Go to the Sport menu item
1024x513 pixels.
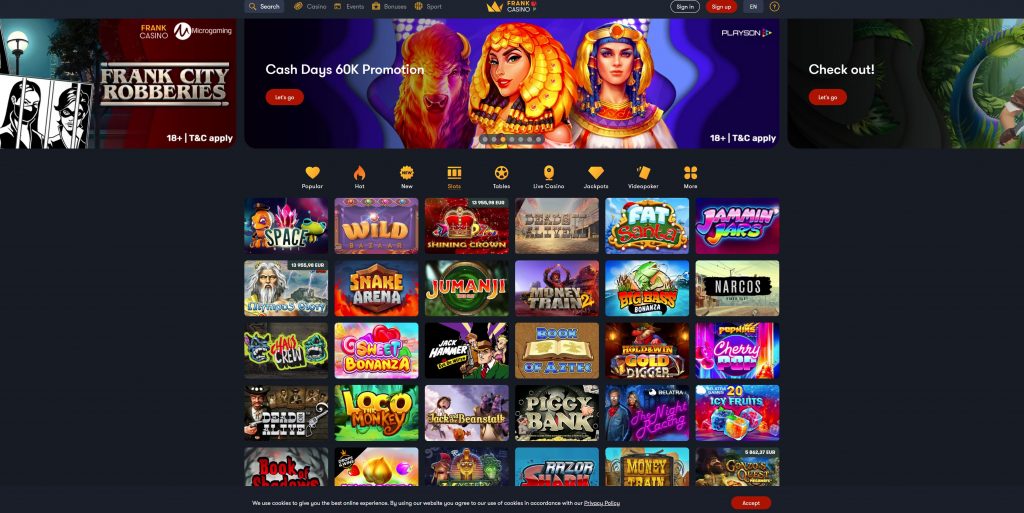(428, 7)
